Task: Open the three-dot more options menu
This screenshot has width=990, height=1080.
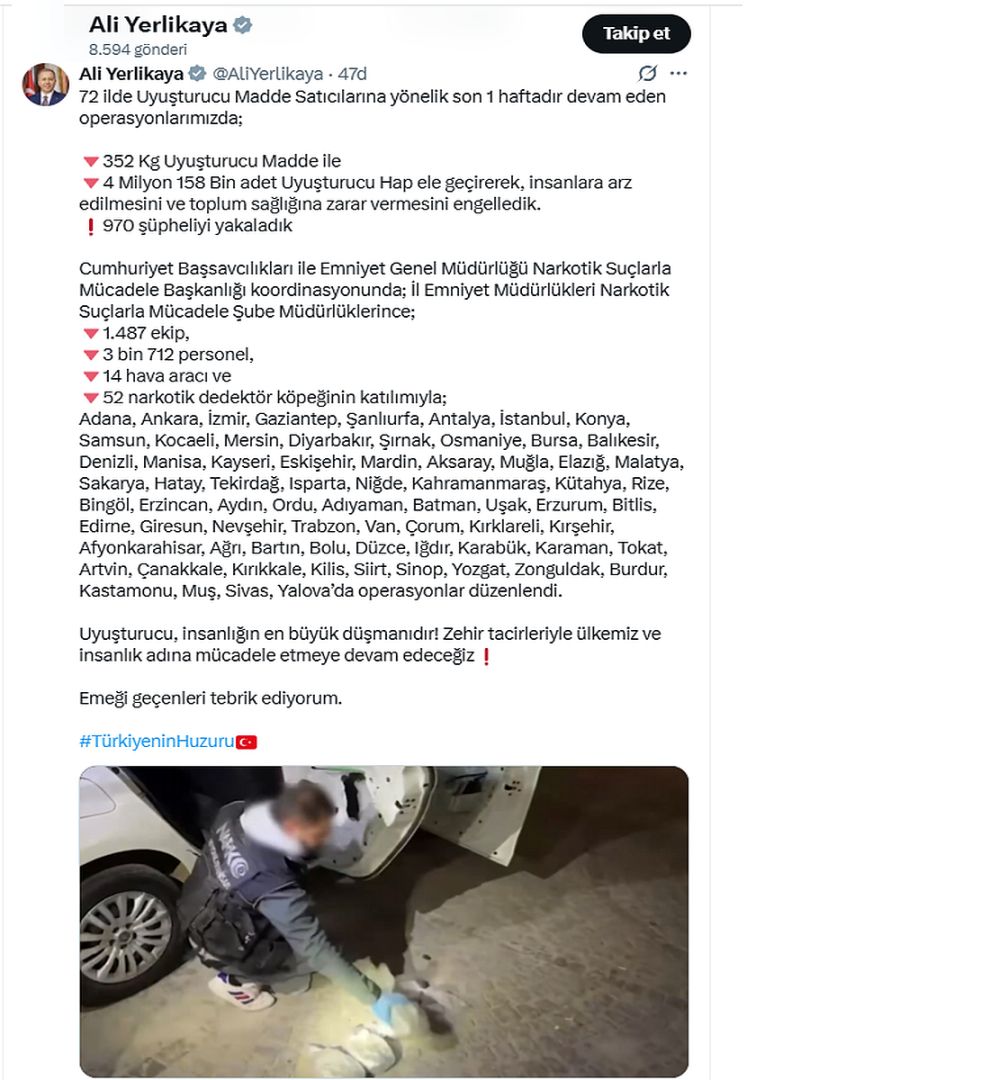Action: point(679,73)
